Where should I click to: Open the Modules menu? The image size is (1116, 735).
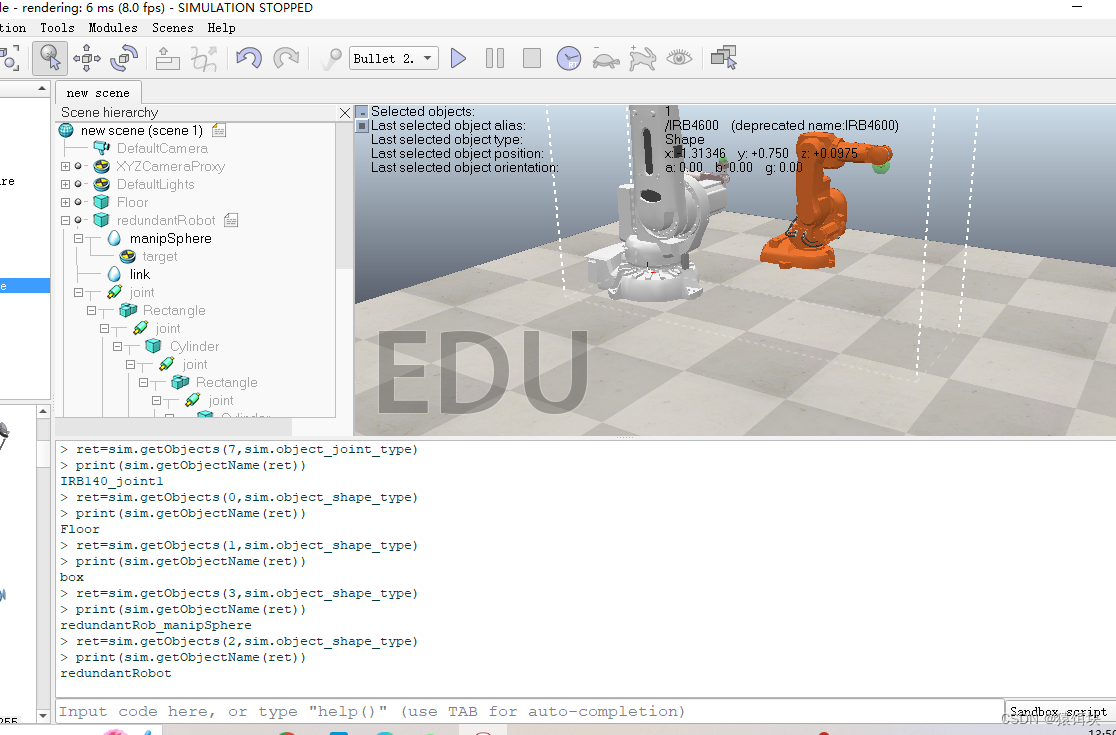[x=113, y=28]
